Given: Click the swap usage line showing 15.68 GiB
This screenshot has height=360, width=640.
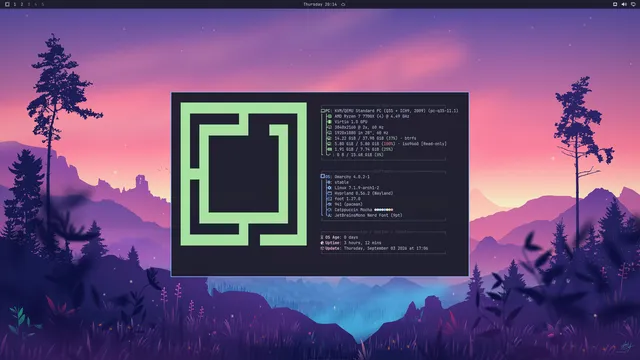Looking at the screenshot, I should click(x=360, y=155).
